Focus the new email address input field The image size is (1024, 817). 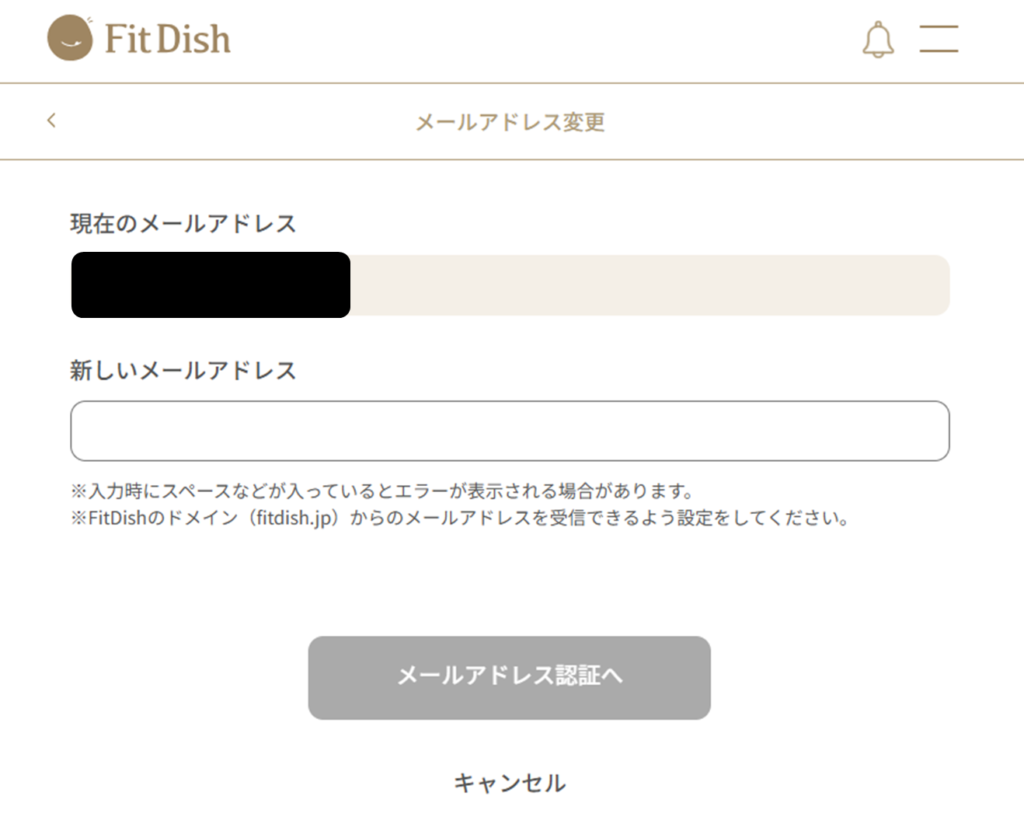[x=509, y=431]
